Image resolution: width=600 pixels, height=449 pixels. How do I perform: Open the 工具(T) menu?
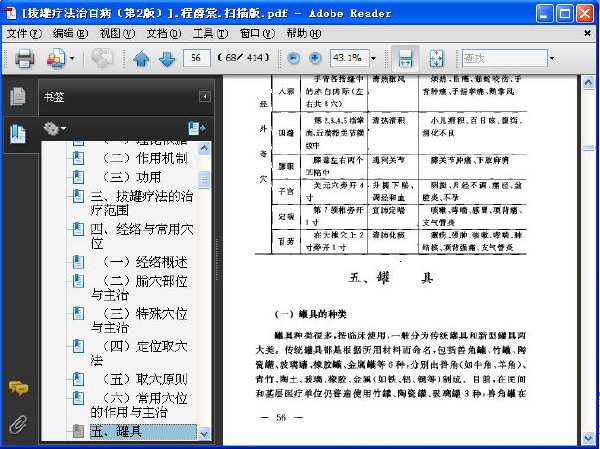point(210,34)
